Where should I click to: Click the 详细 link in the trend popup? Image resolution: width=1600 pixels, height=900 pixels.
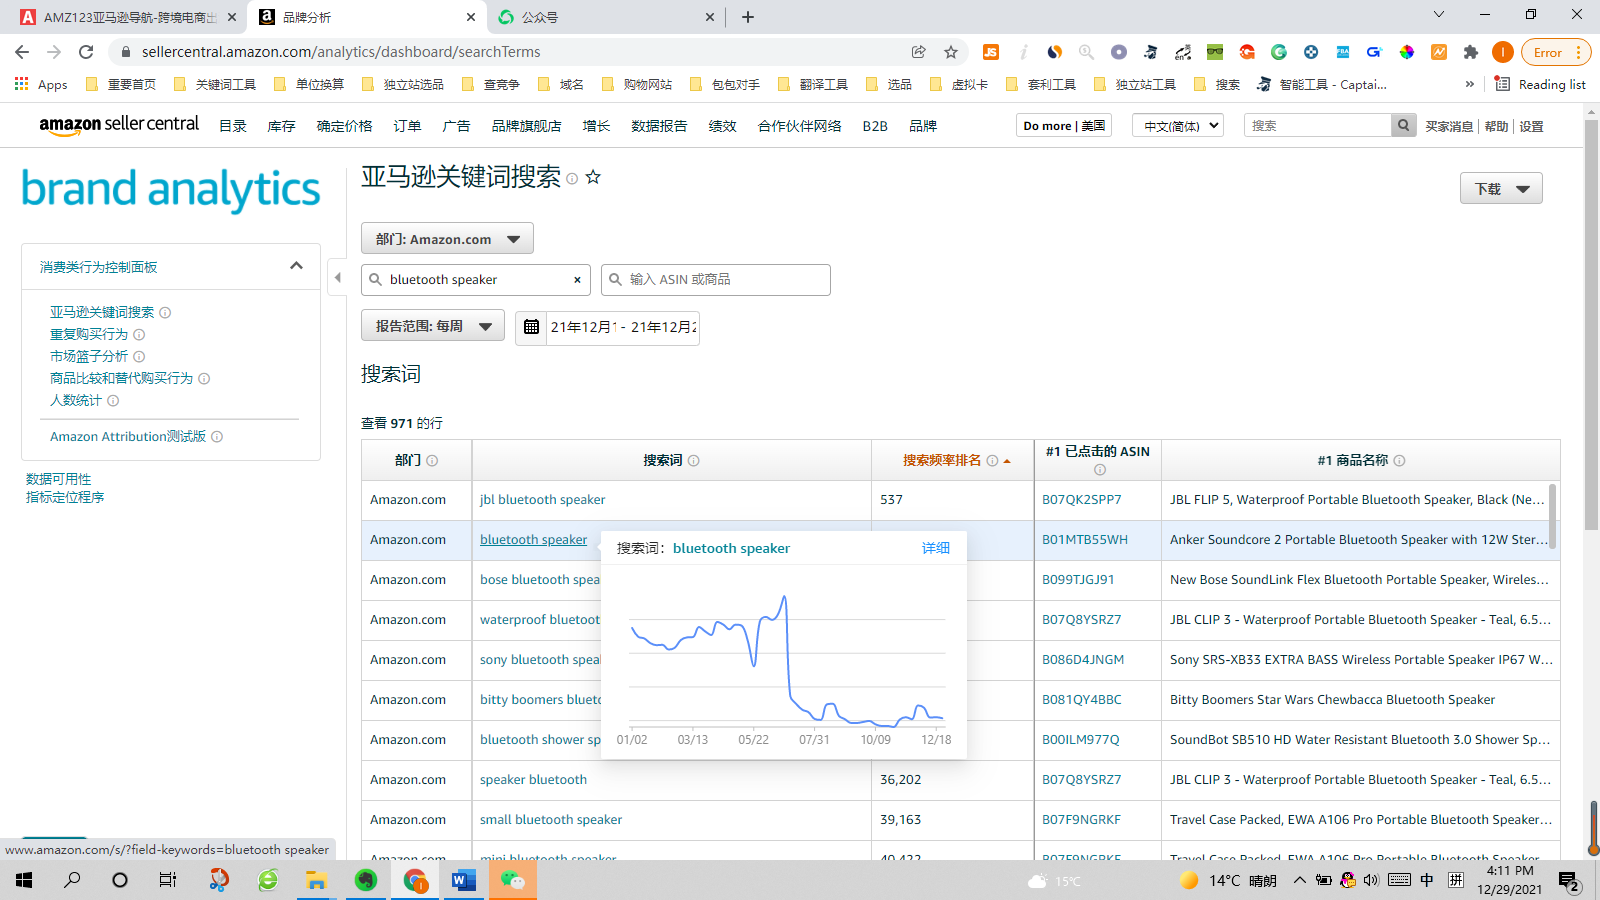click(x=936, y=547)
